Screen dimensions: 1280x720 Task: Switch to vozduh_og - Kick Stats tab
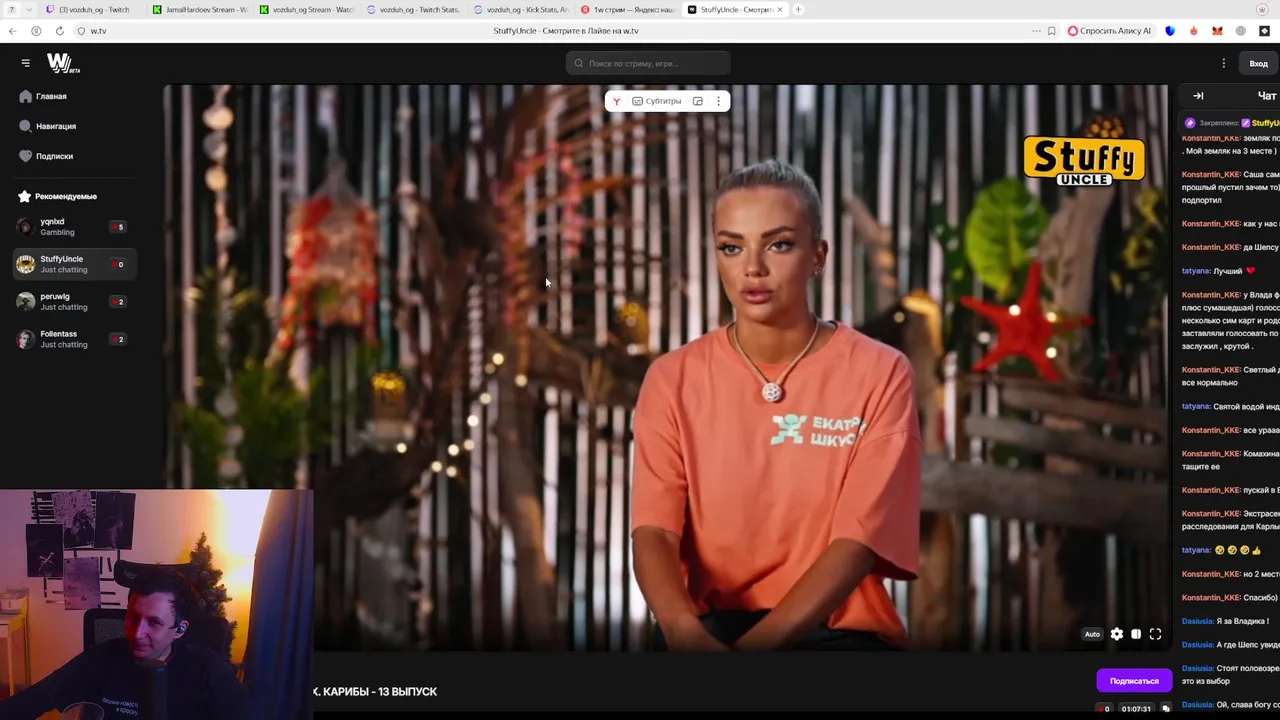click(520, 9)
